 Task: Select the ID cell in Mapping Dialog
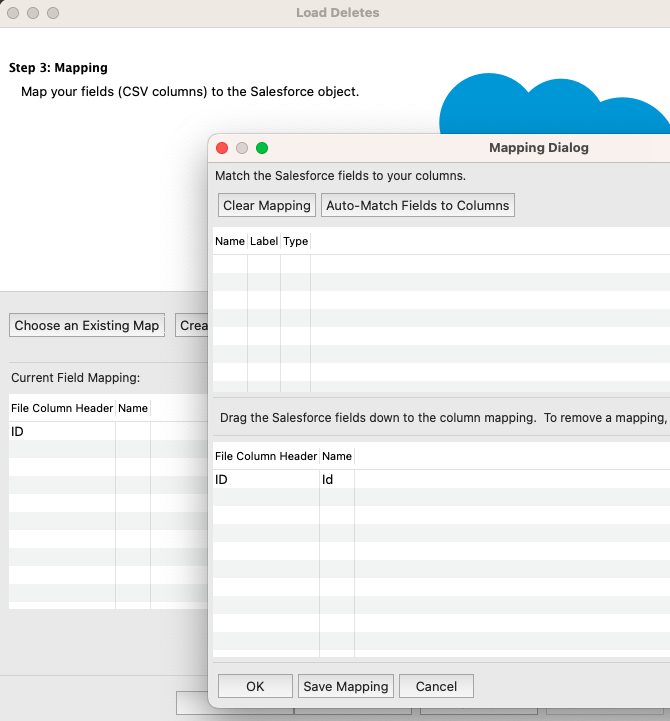266,480
